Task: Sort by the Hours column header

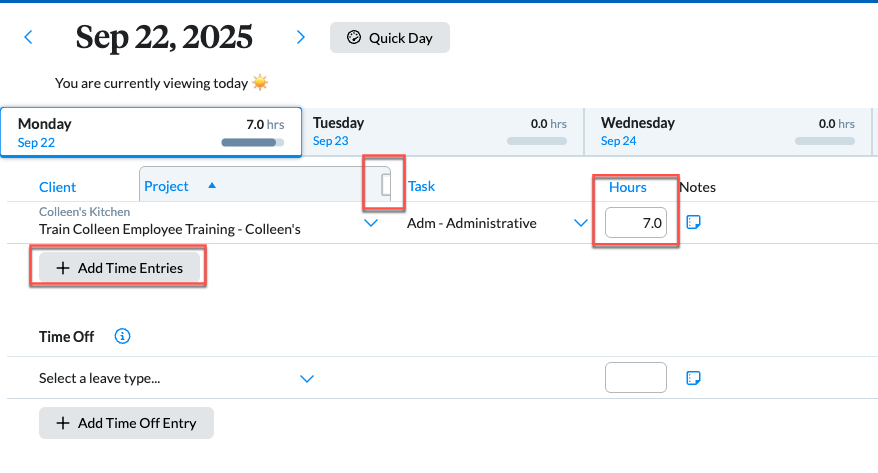Action: (627, 187)
